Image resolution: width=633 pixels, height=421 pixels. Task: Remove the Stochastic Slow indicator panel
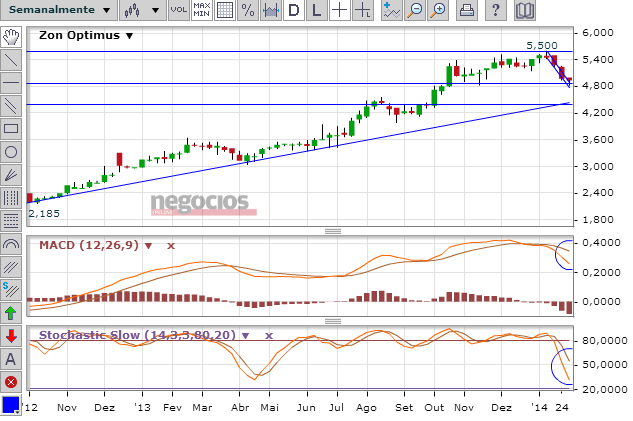[x=269, y=335]
